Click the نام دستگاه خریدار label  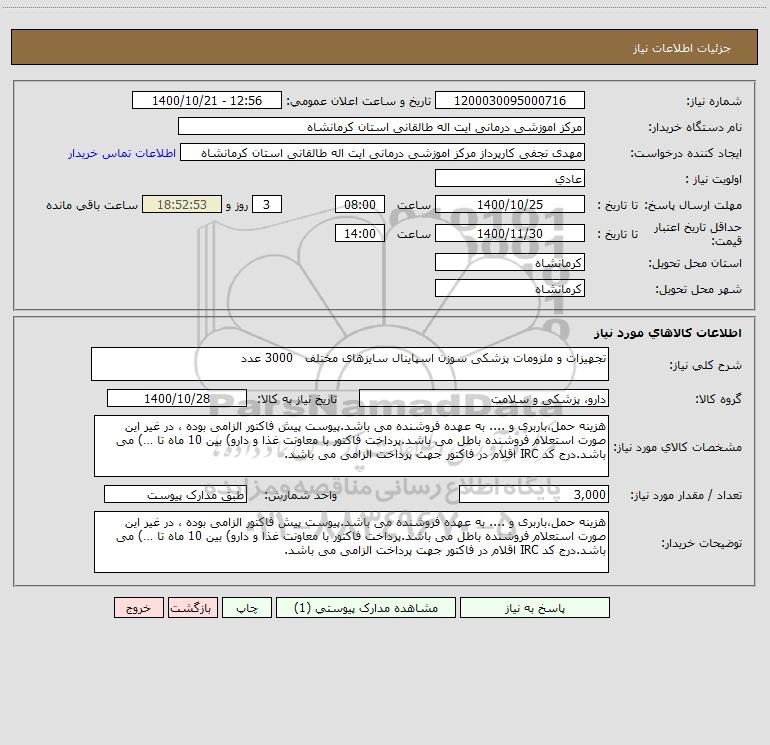click(x=695, y=128)
